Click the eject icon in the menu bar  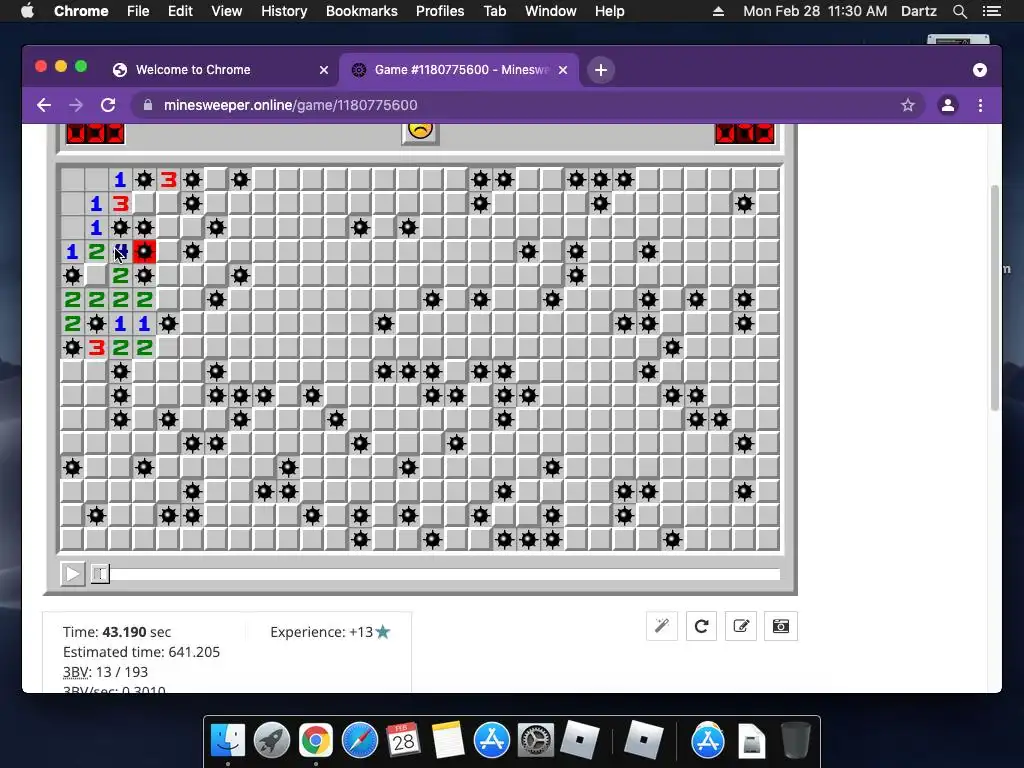(x=718, y=11)
